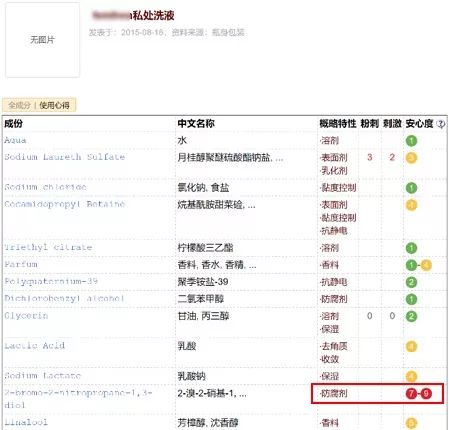This screenshot has height=430, width=449.
Task: Click the yellow safety badge for Cocamidopropyl Betaine
Action: pos(411,205)
